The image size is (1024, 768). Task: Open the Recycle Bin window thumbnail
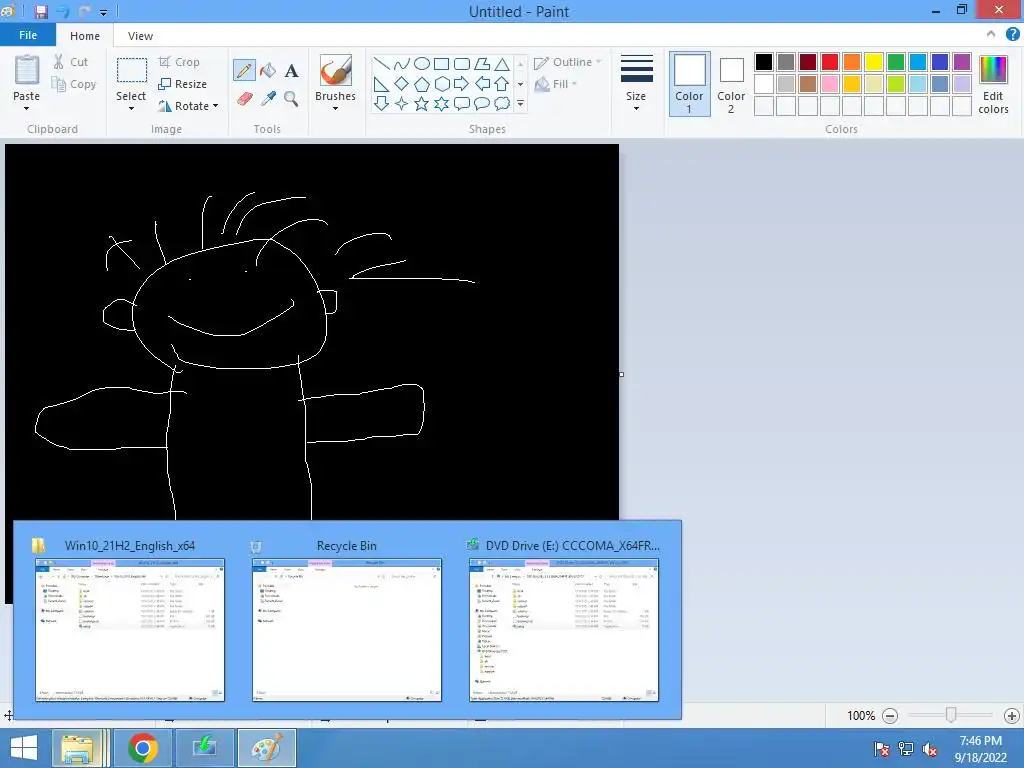[x=347, y=630]
